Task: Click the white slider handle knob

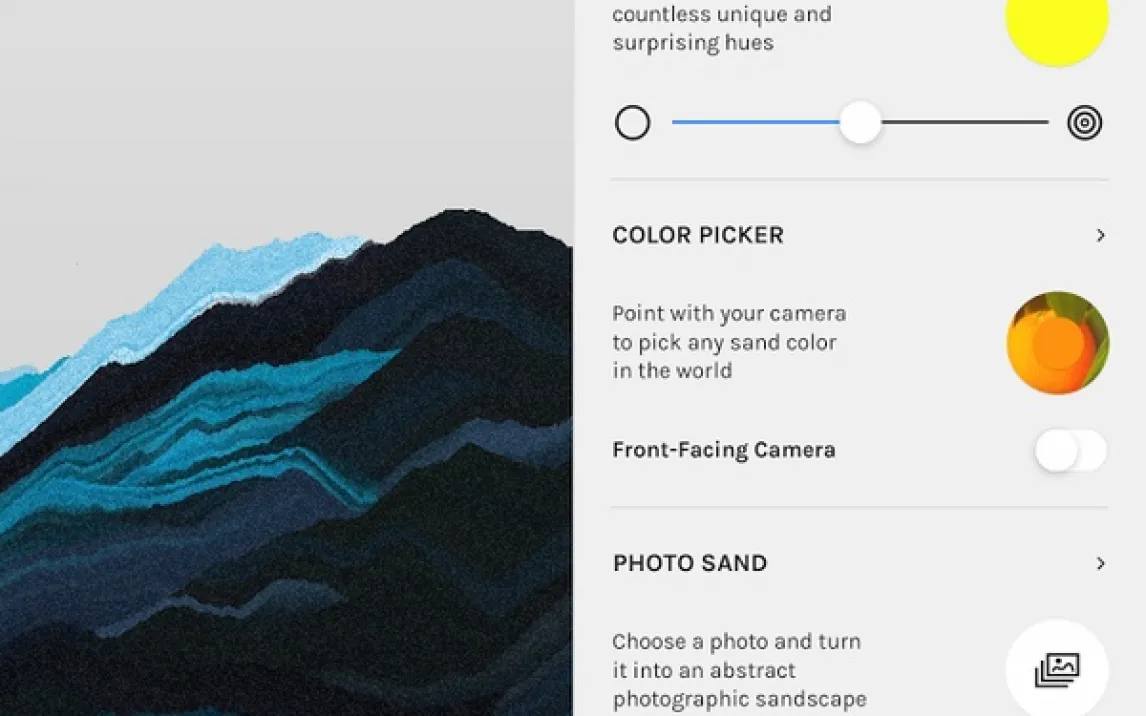Action: [x=860, y=123]
